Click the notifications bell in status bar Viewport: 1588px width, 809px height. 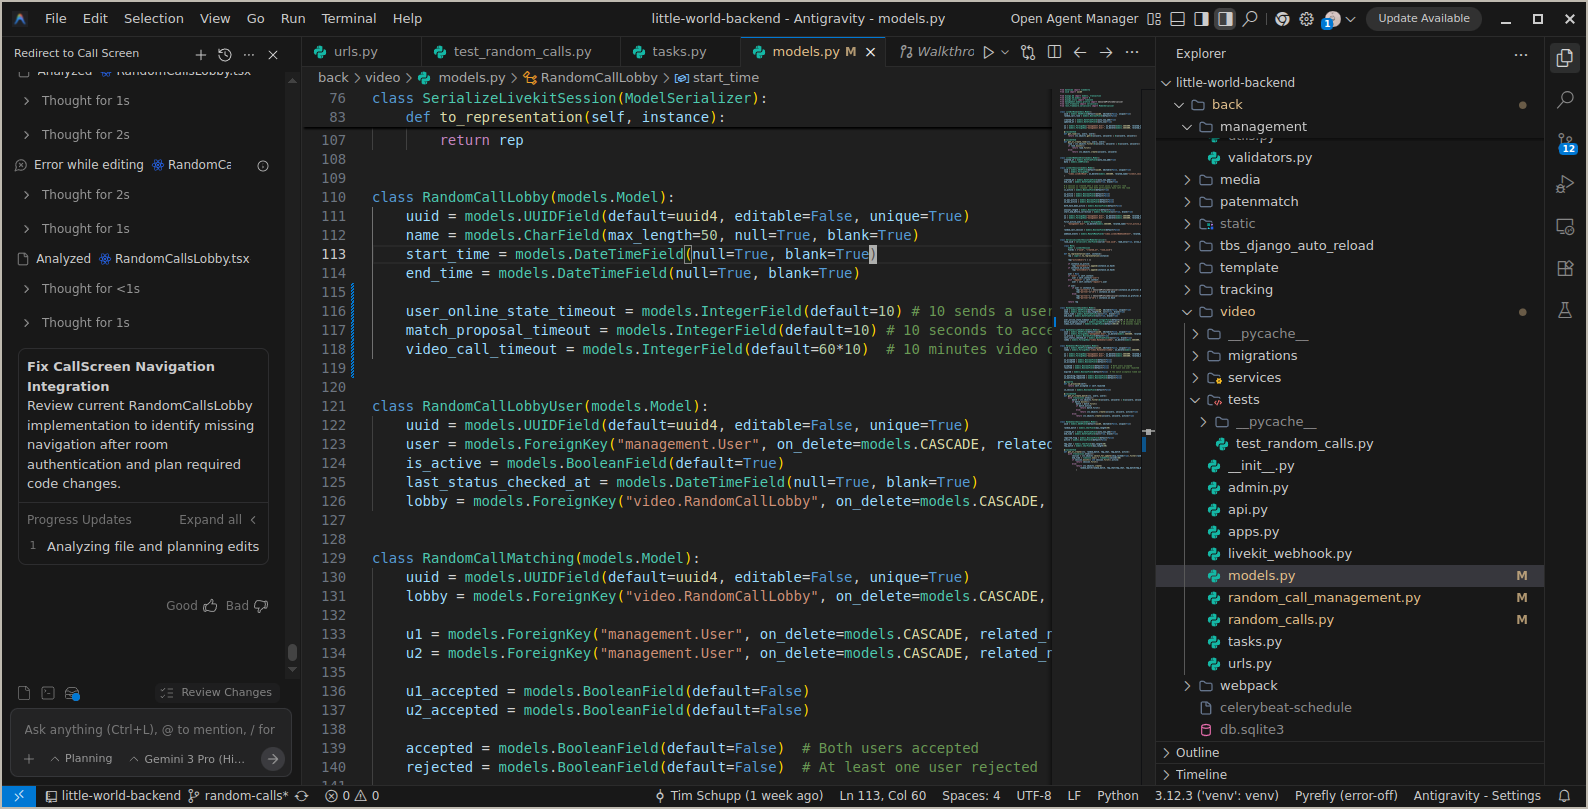coord(1565,796)
